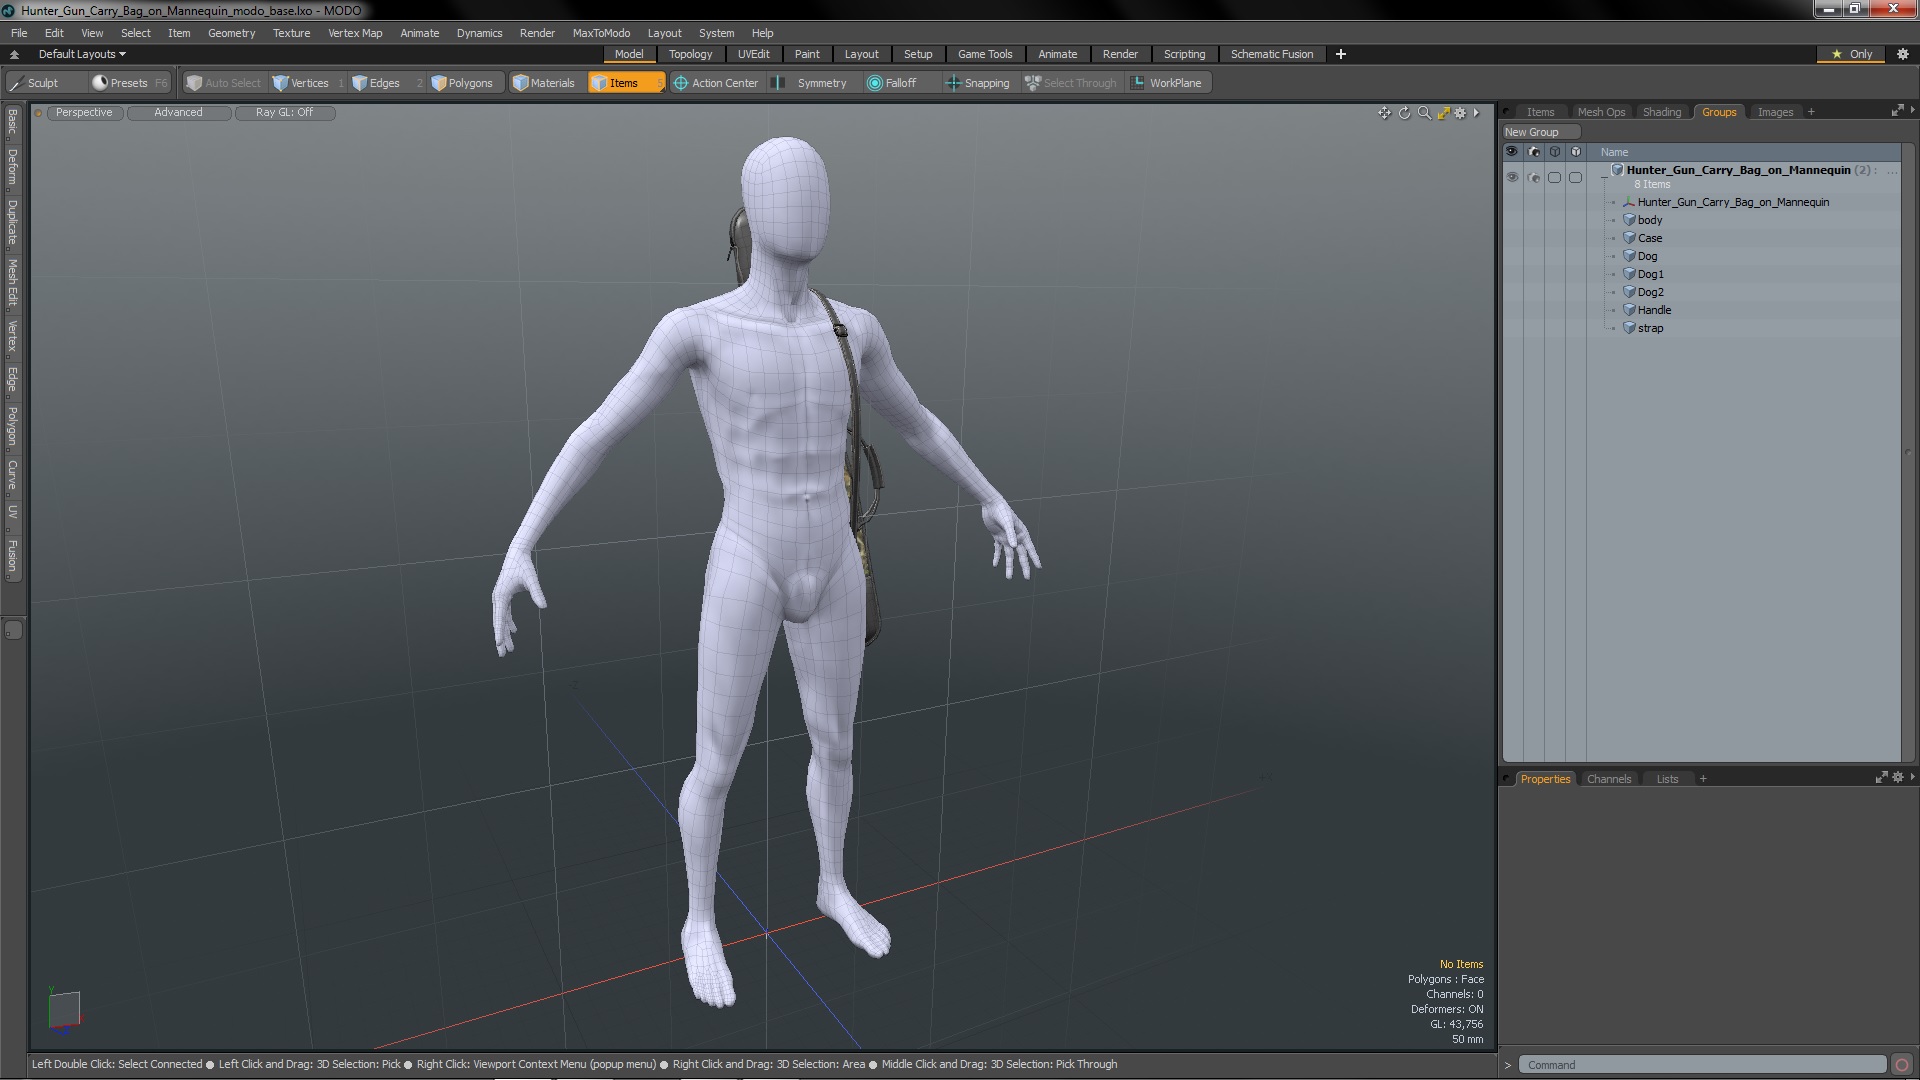
Task: Click the viewport maximize arrows icon
Action: click(x=1443, y=113)
